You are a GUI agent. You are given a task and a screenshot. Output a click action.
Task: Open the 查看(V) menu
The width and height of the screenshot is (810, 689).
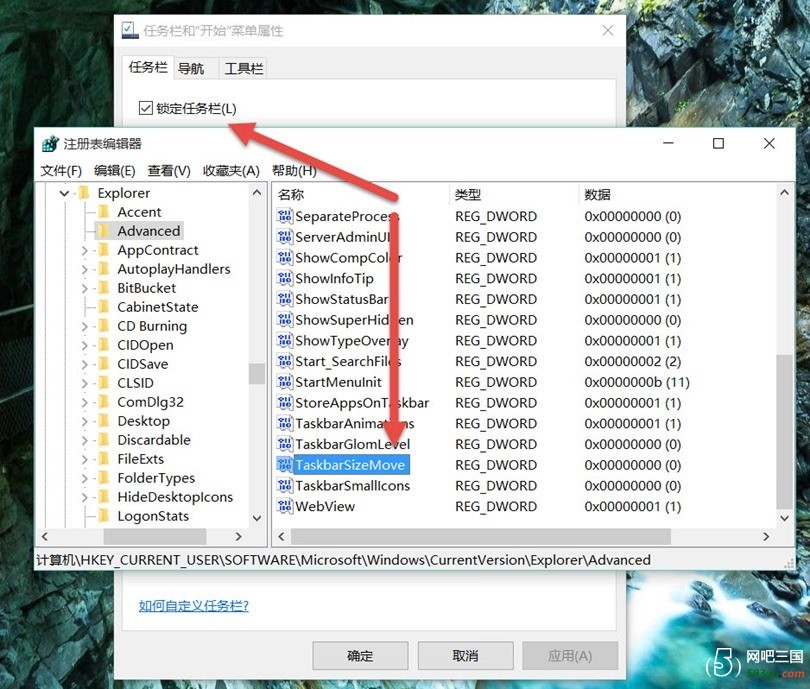169,170
